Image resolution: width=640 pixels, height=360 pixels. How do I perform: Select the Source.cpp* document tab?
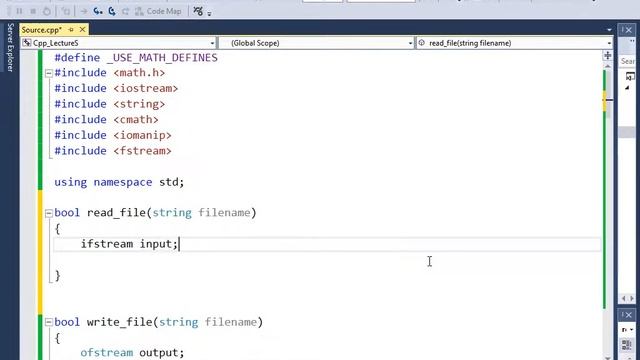(42, 30)
